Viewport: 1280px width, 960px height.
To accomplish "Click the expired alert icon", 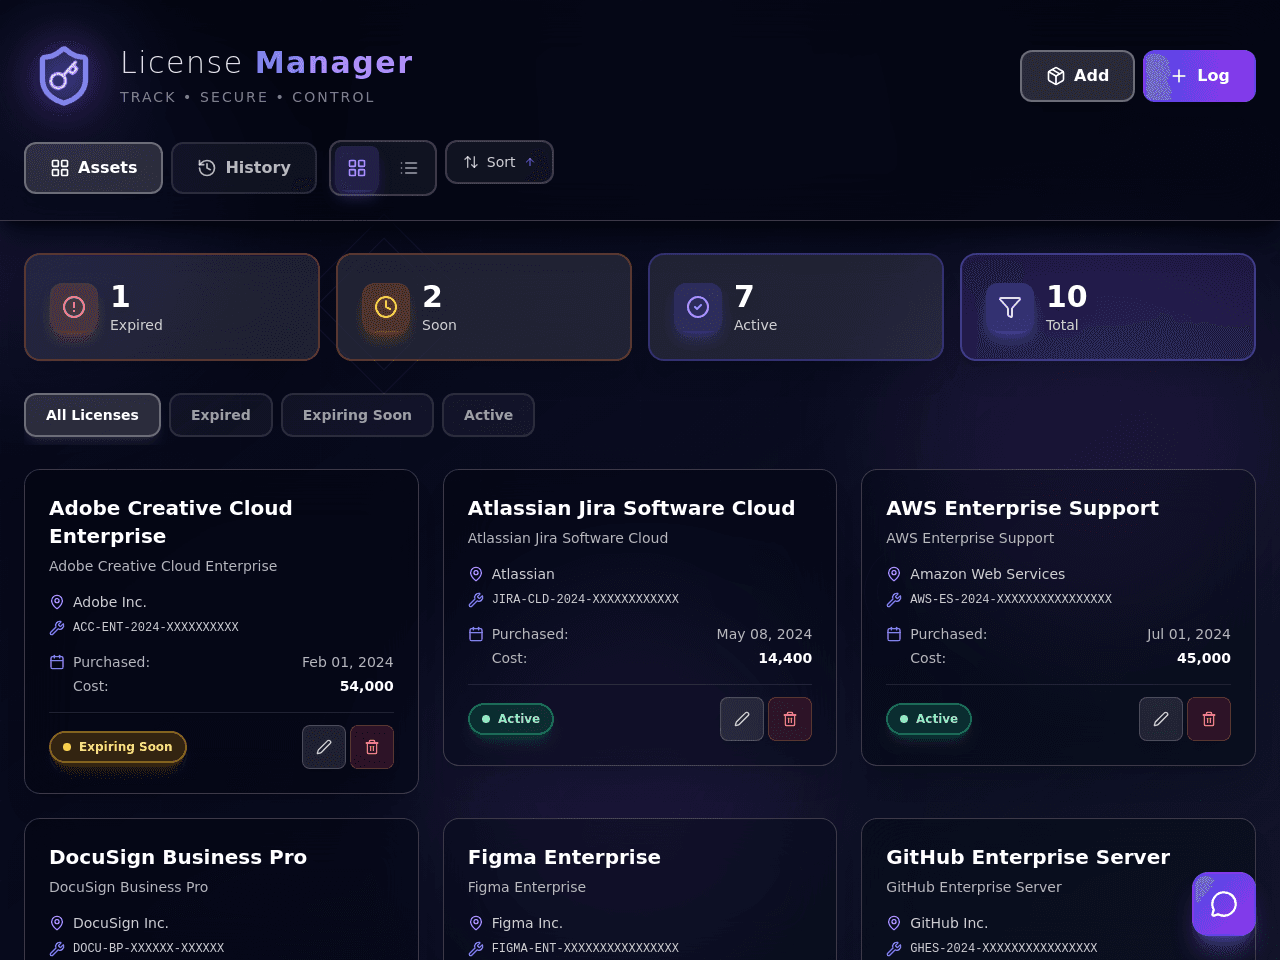I will pos(74,307).
